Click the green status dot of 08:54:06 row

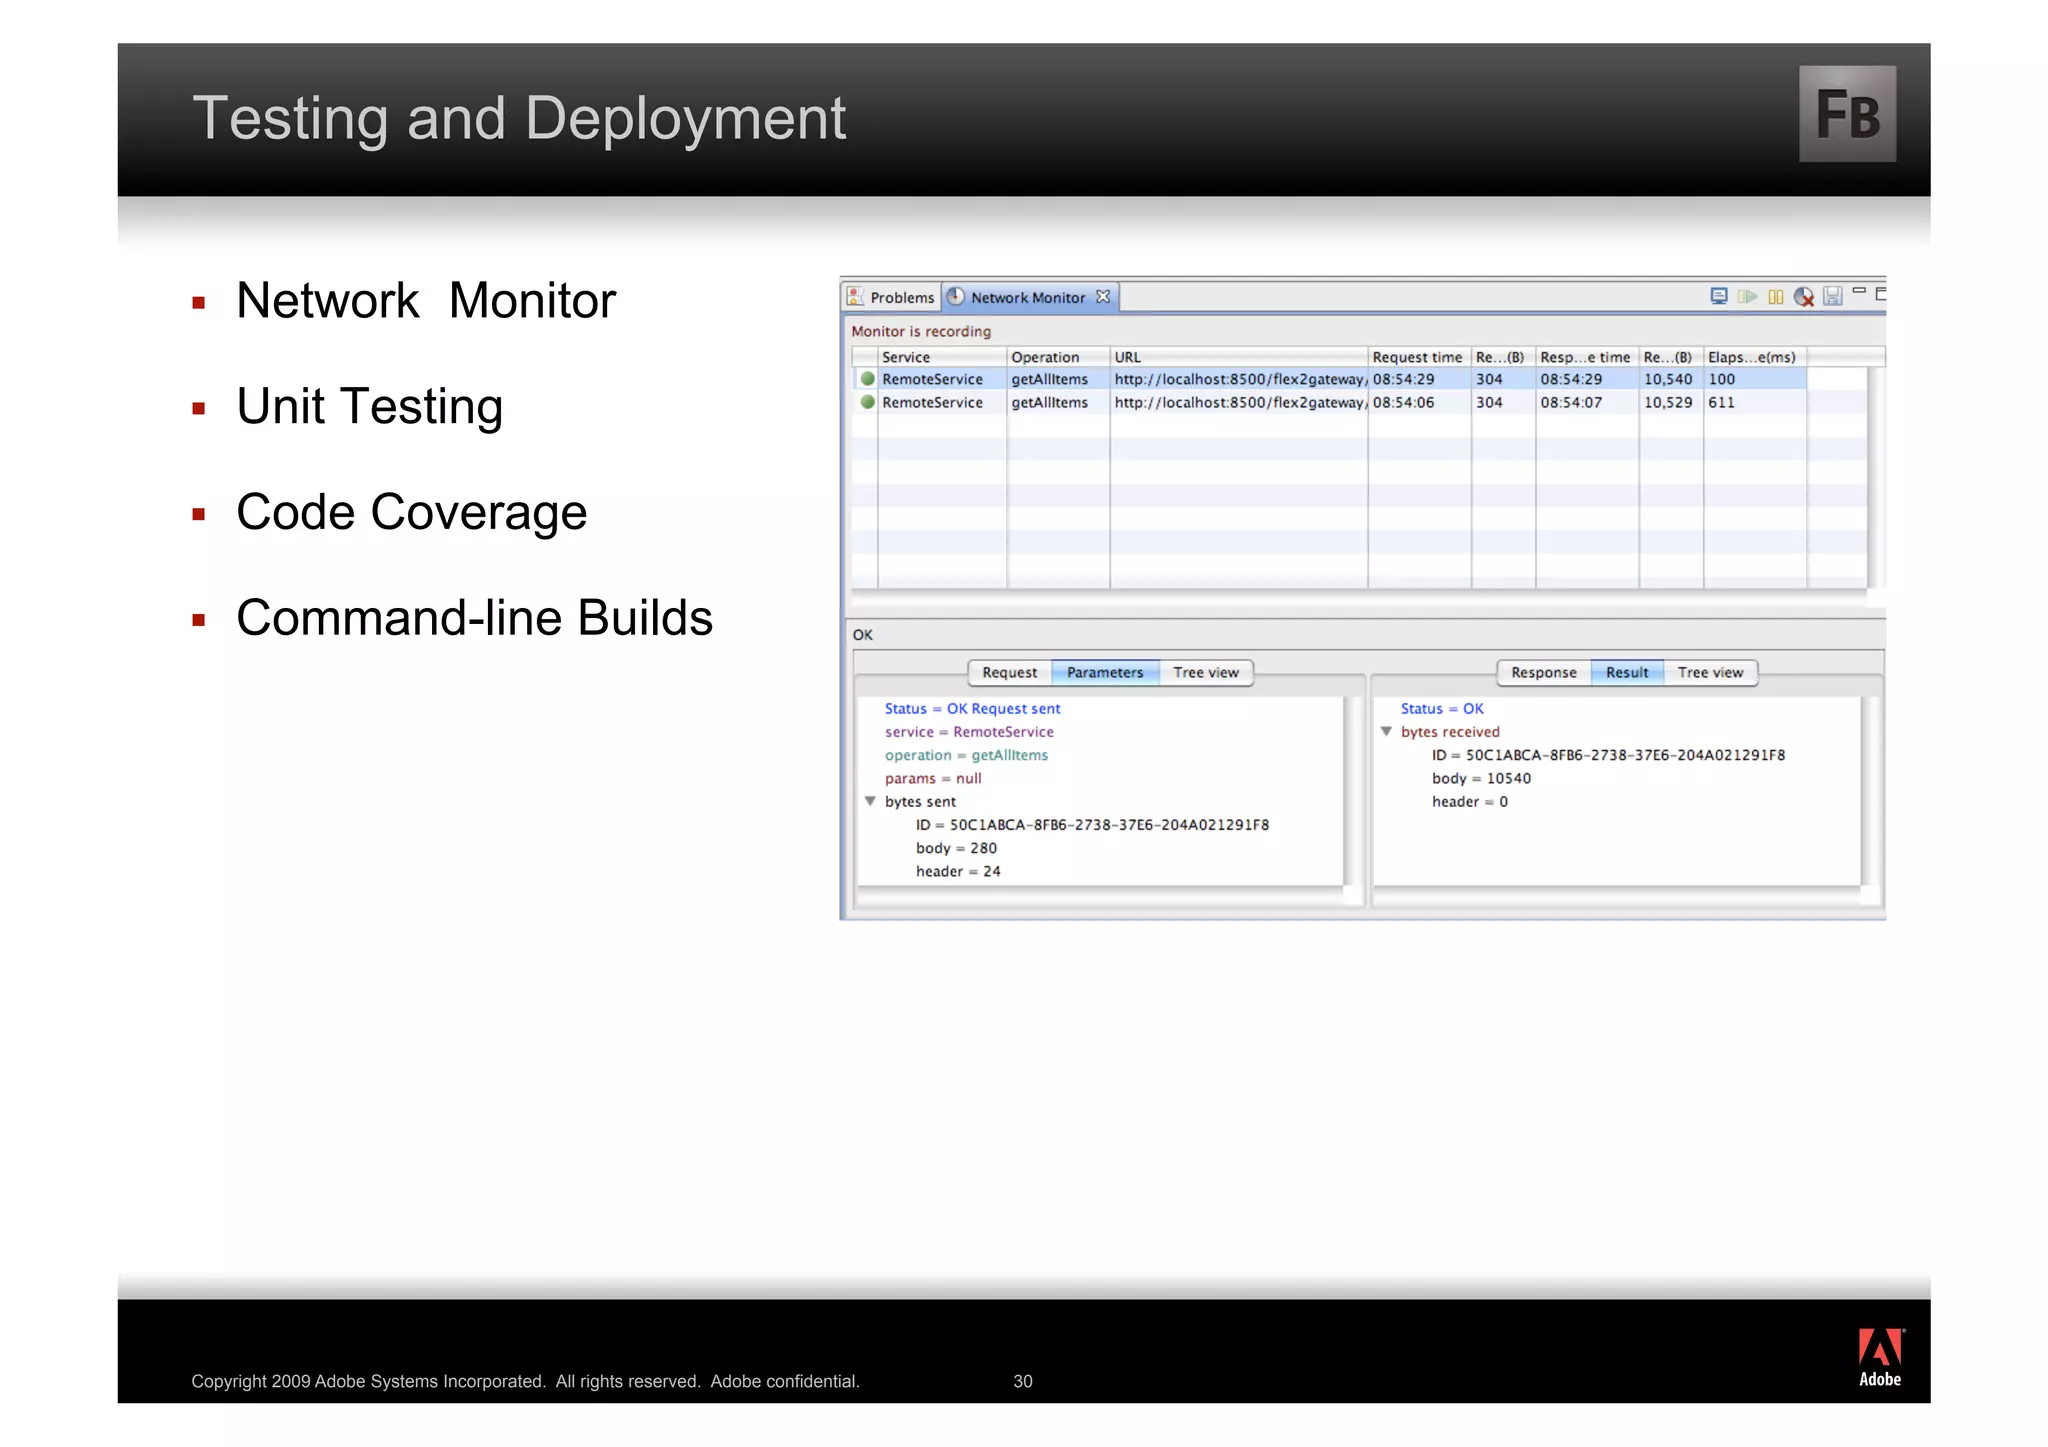(867, 402)
